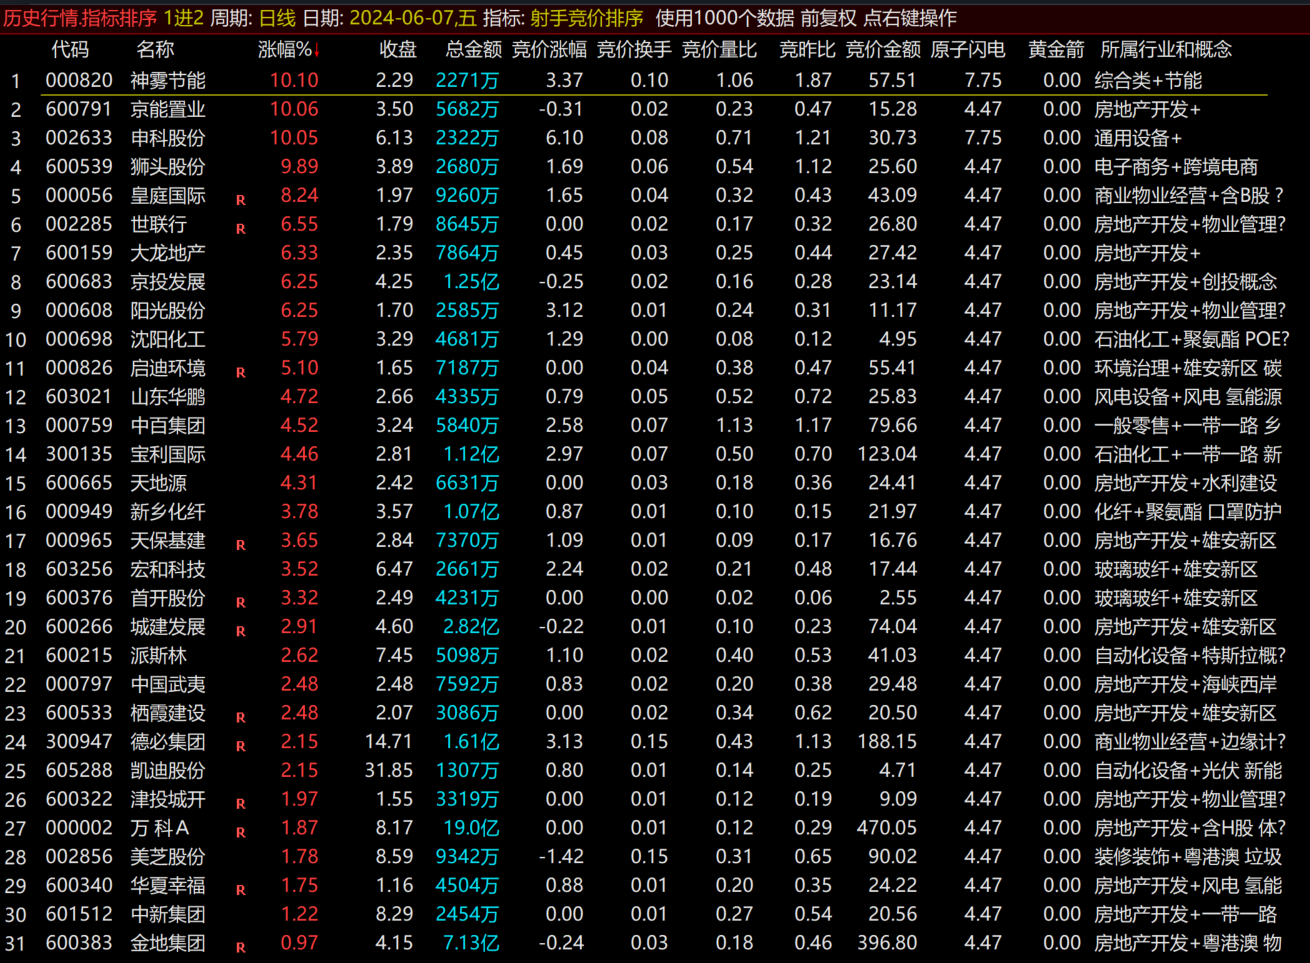Image resolution: width=1310 pixels, height=963 pixels.
Task: Click the R marker beside 津投城开
Action: (240, 804)
